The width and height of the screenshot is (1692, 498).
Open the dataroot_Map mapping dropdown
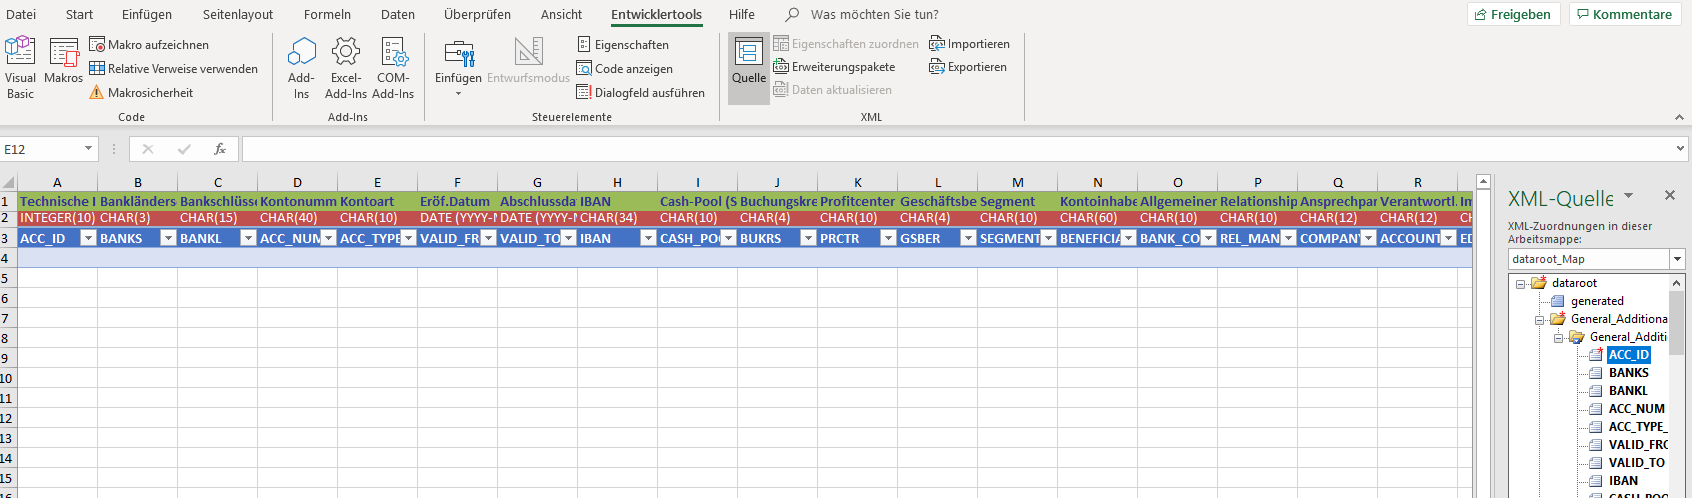coord(1677,259)
